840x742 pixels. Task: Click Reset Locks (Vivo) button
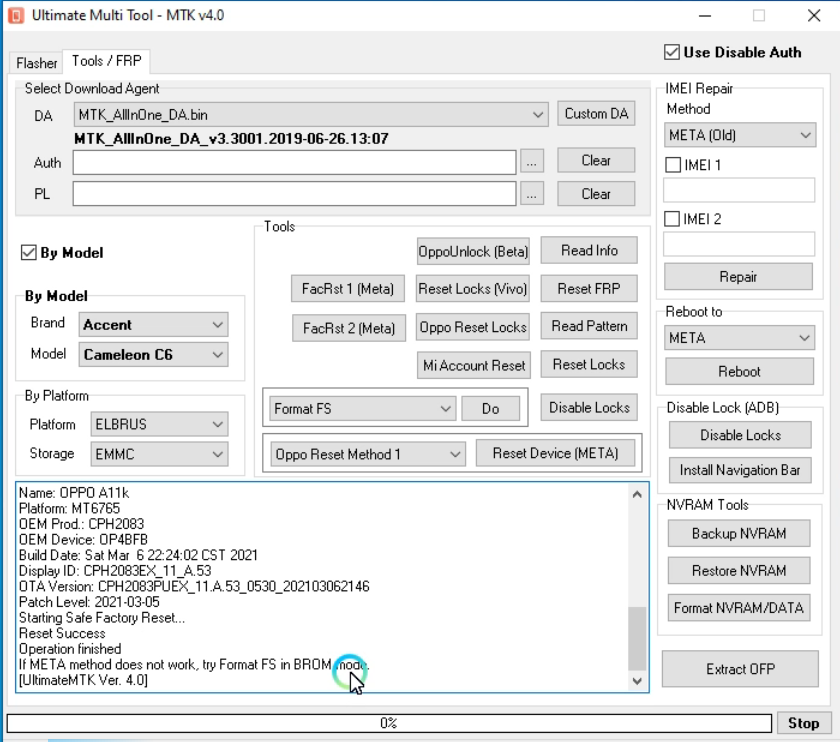(472, 289)
